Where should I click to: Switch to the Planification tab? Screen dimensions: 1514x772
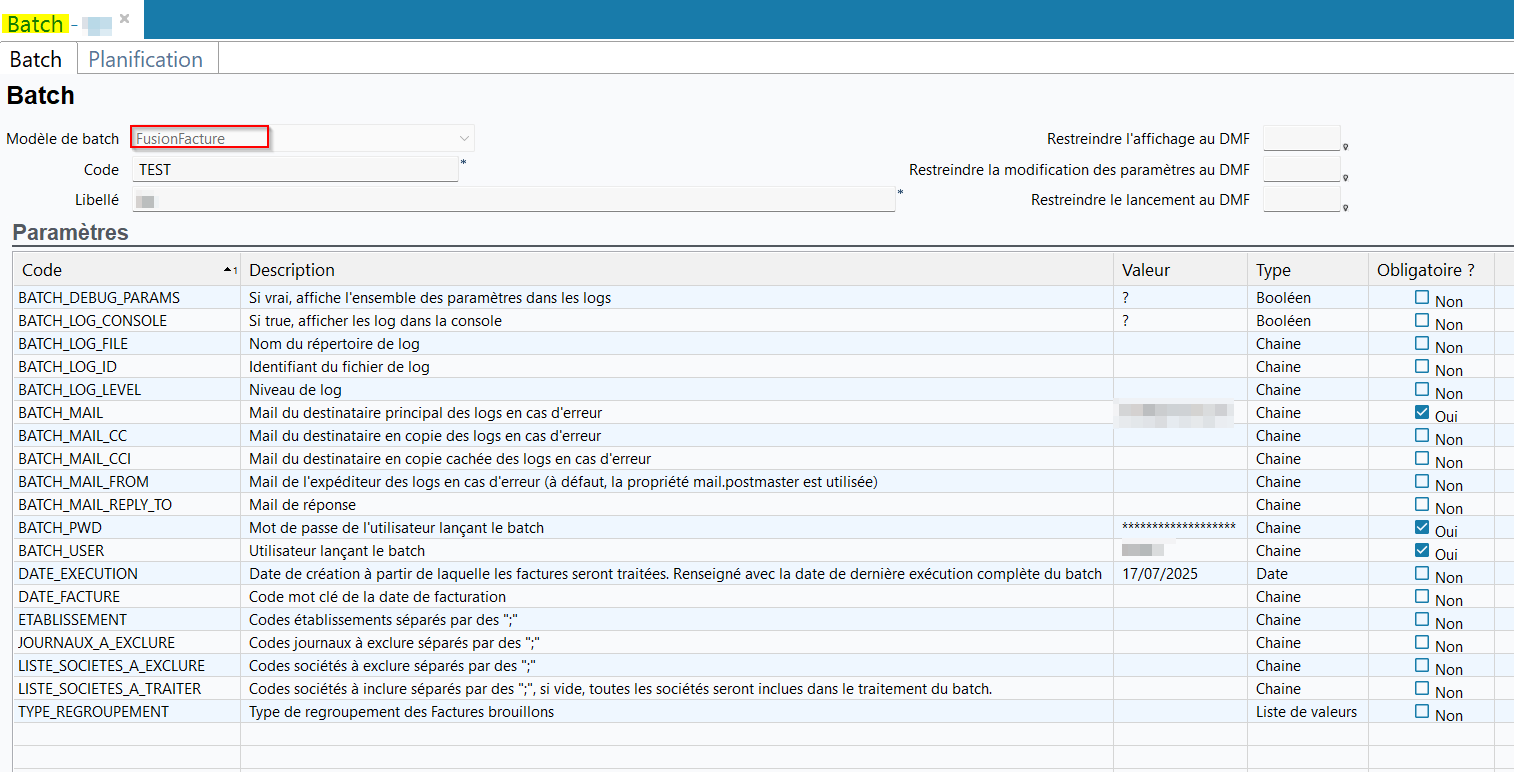(x=146, y=59)
